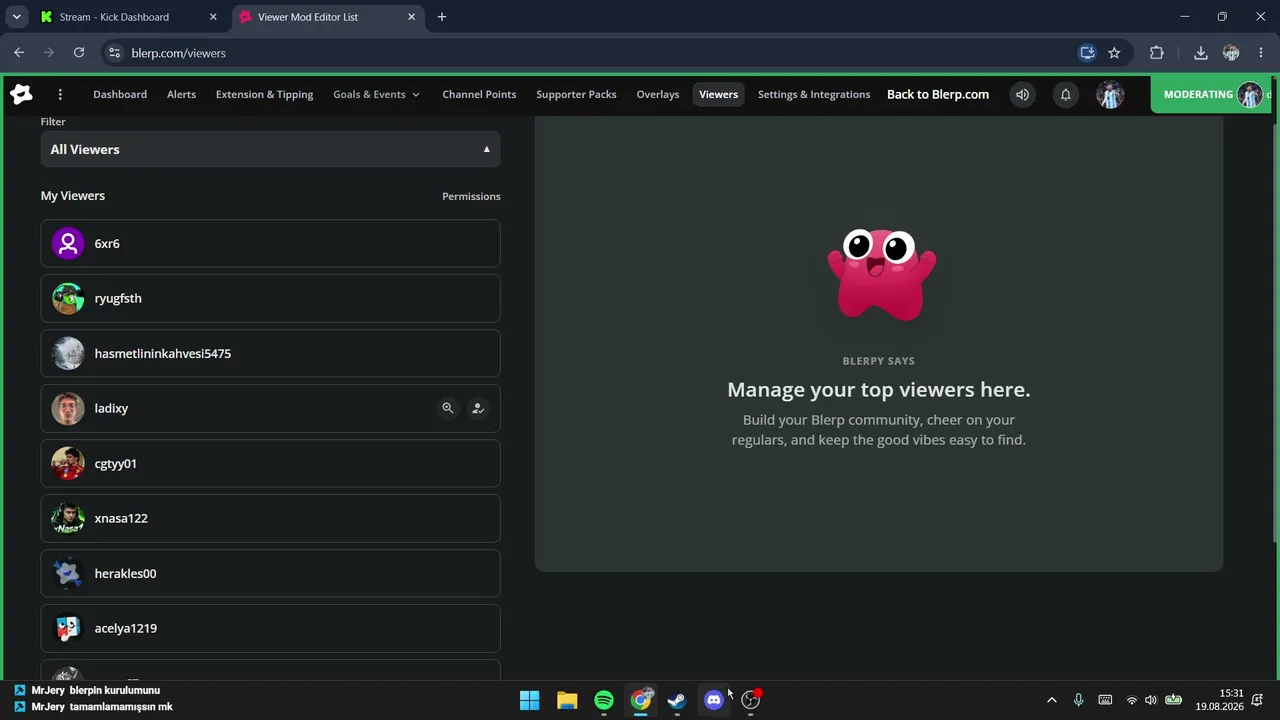Screen dimensions: 1280x720
Task: Select viewer 6xr6
Action: [270, 243]
